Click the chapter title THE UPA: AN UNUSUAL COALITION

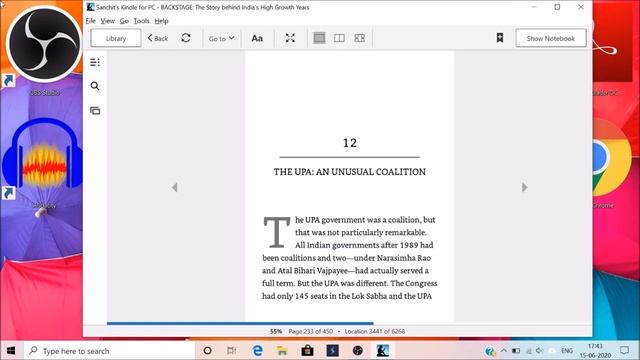tap(349, 172)
